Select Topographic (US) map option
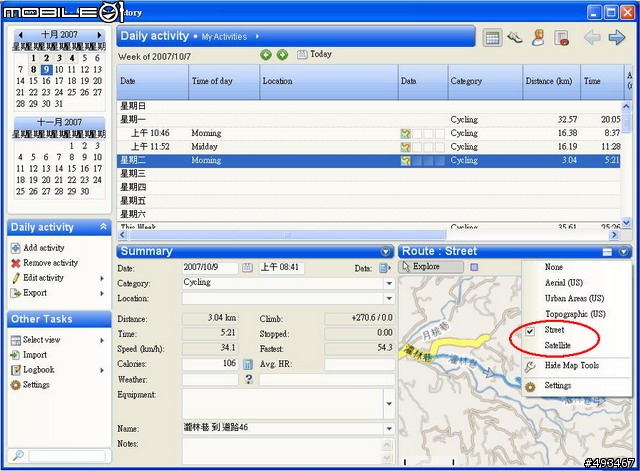Image resolution: width=640 pixels, height=471 pixels. click(576, 314)
